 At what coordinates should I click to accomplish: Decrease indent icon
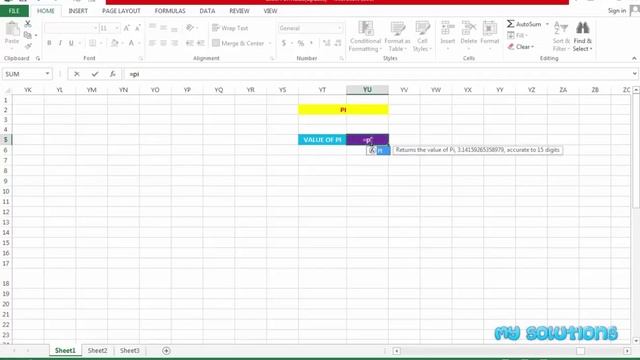click(x=190, y=43)
